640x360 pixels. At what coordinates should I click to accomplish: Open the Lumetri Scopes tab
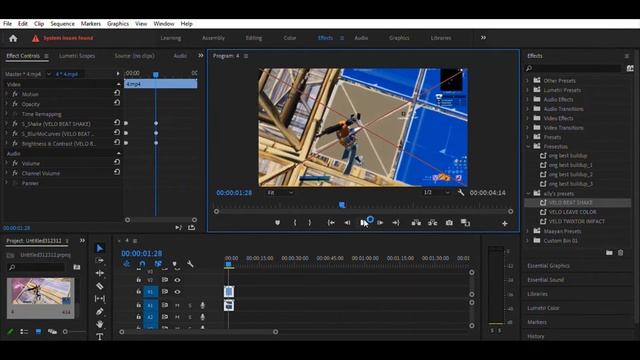pyautogui.click(x=77, y=56)
